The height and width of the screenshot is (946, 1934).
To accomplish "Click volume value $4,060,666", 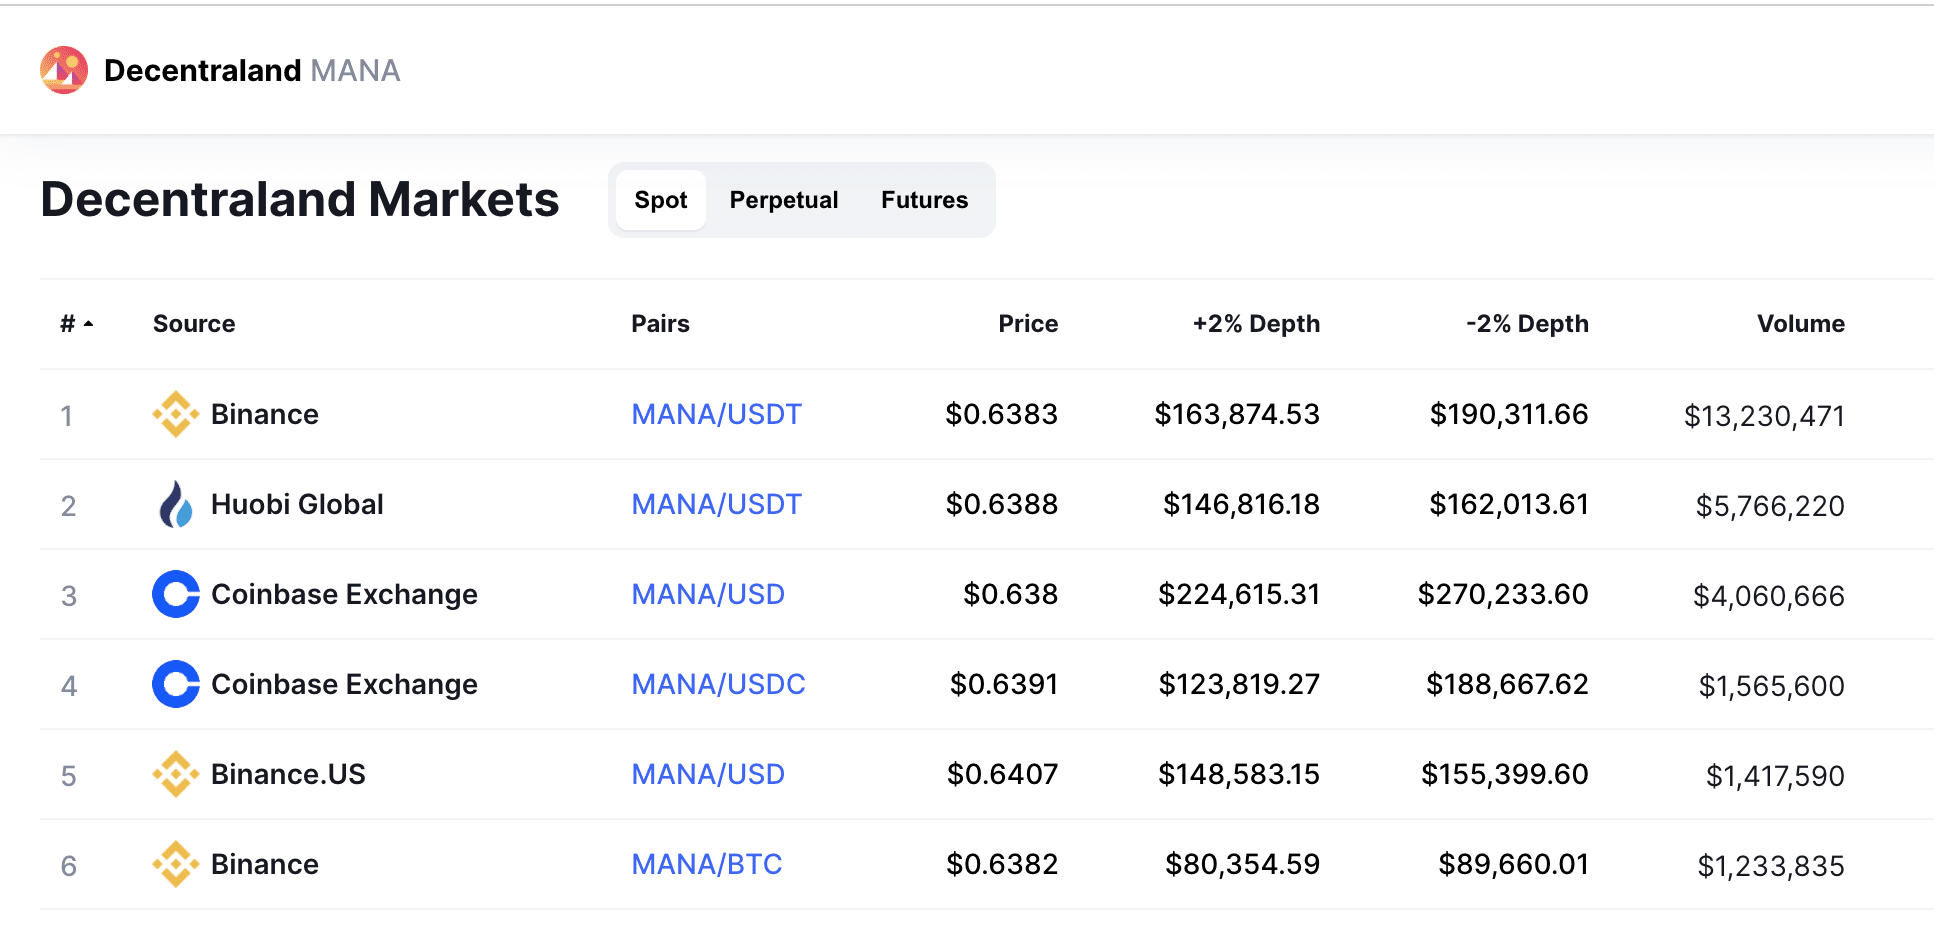I will [1769, 596].
